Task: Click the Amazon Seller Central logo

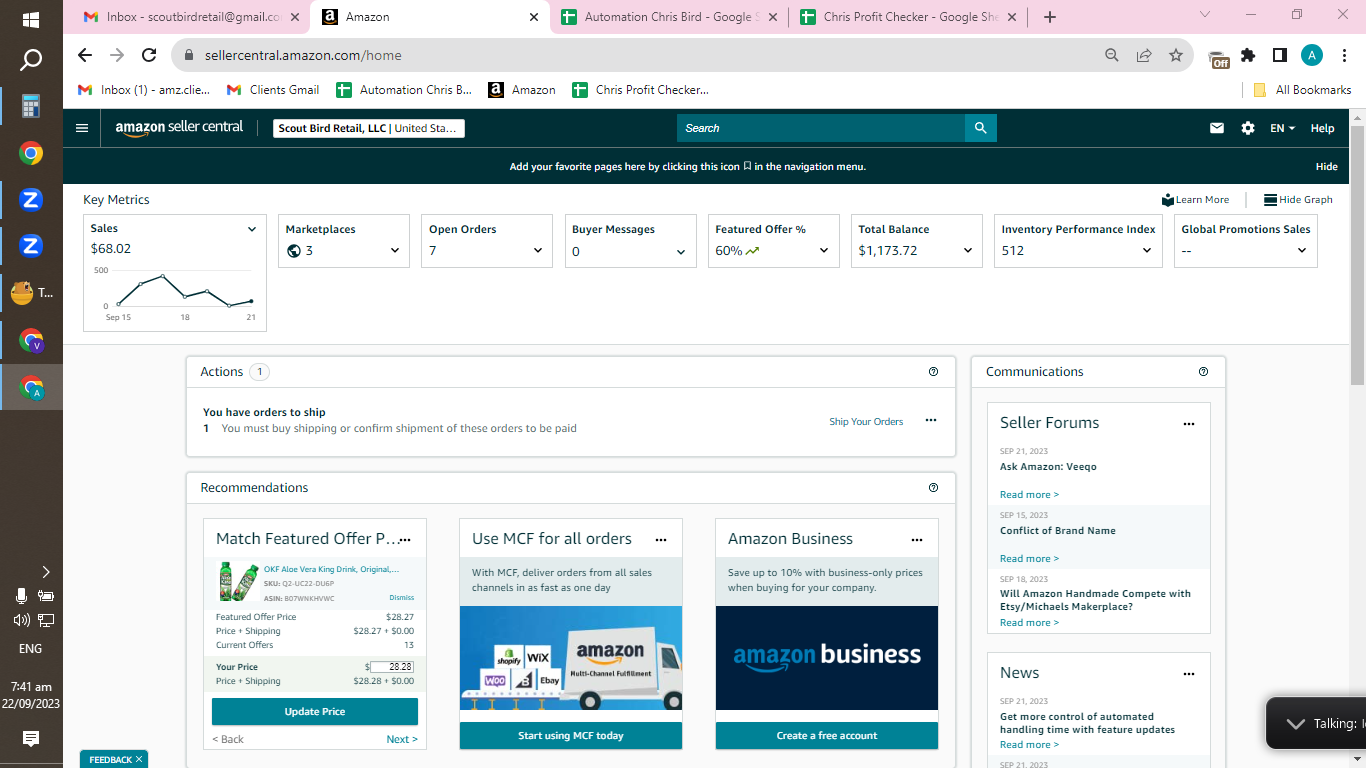Action: coord(179,128)
